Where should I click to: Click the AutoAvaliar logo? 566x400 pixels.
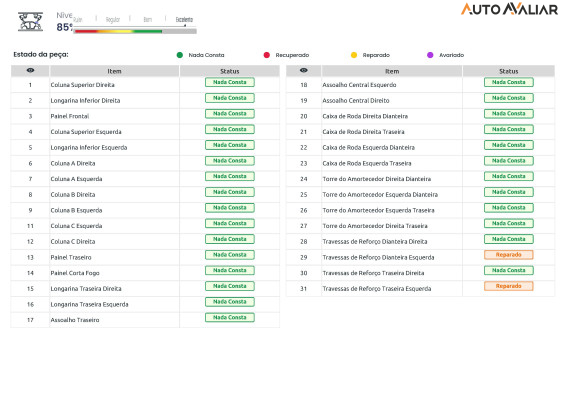pyautogui.click(x=509, y=9)
